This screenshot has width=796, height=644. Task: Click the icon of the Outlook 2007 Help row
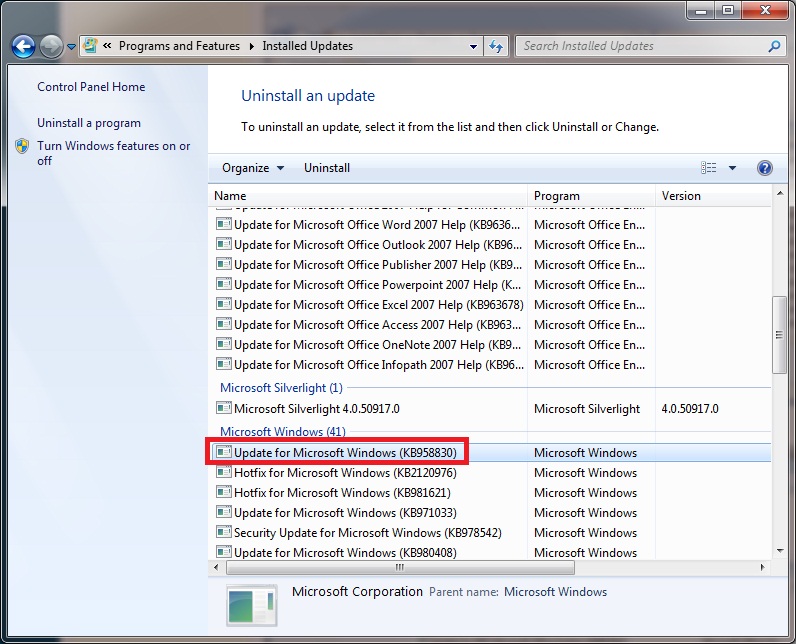(x=223, y=244)
